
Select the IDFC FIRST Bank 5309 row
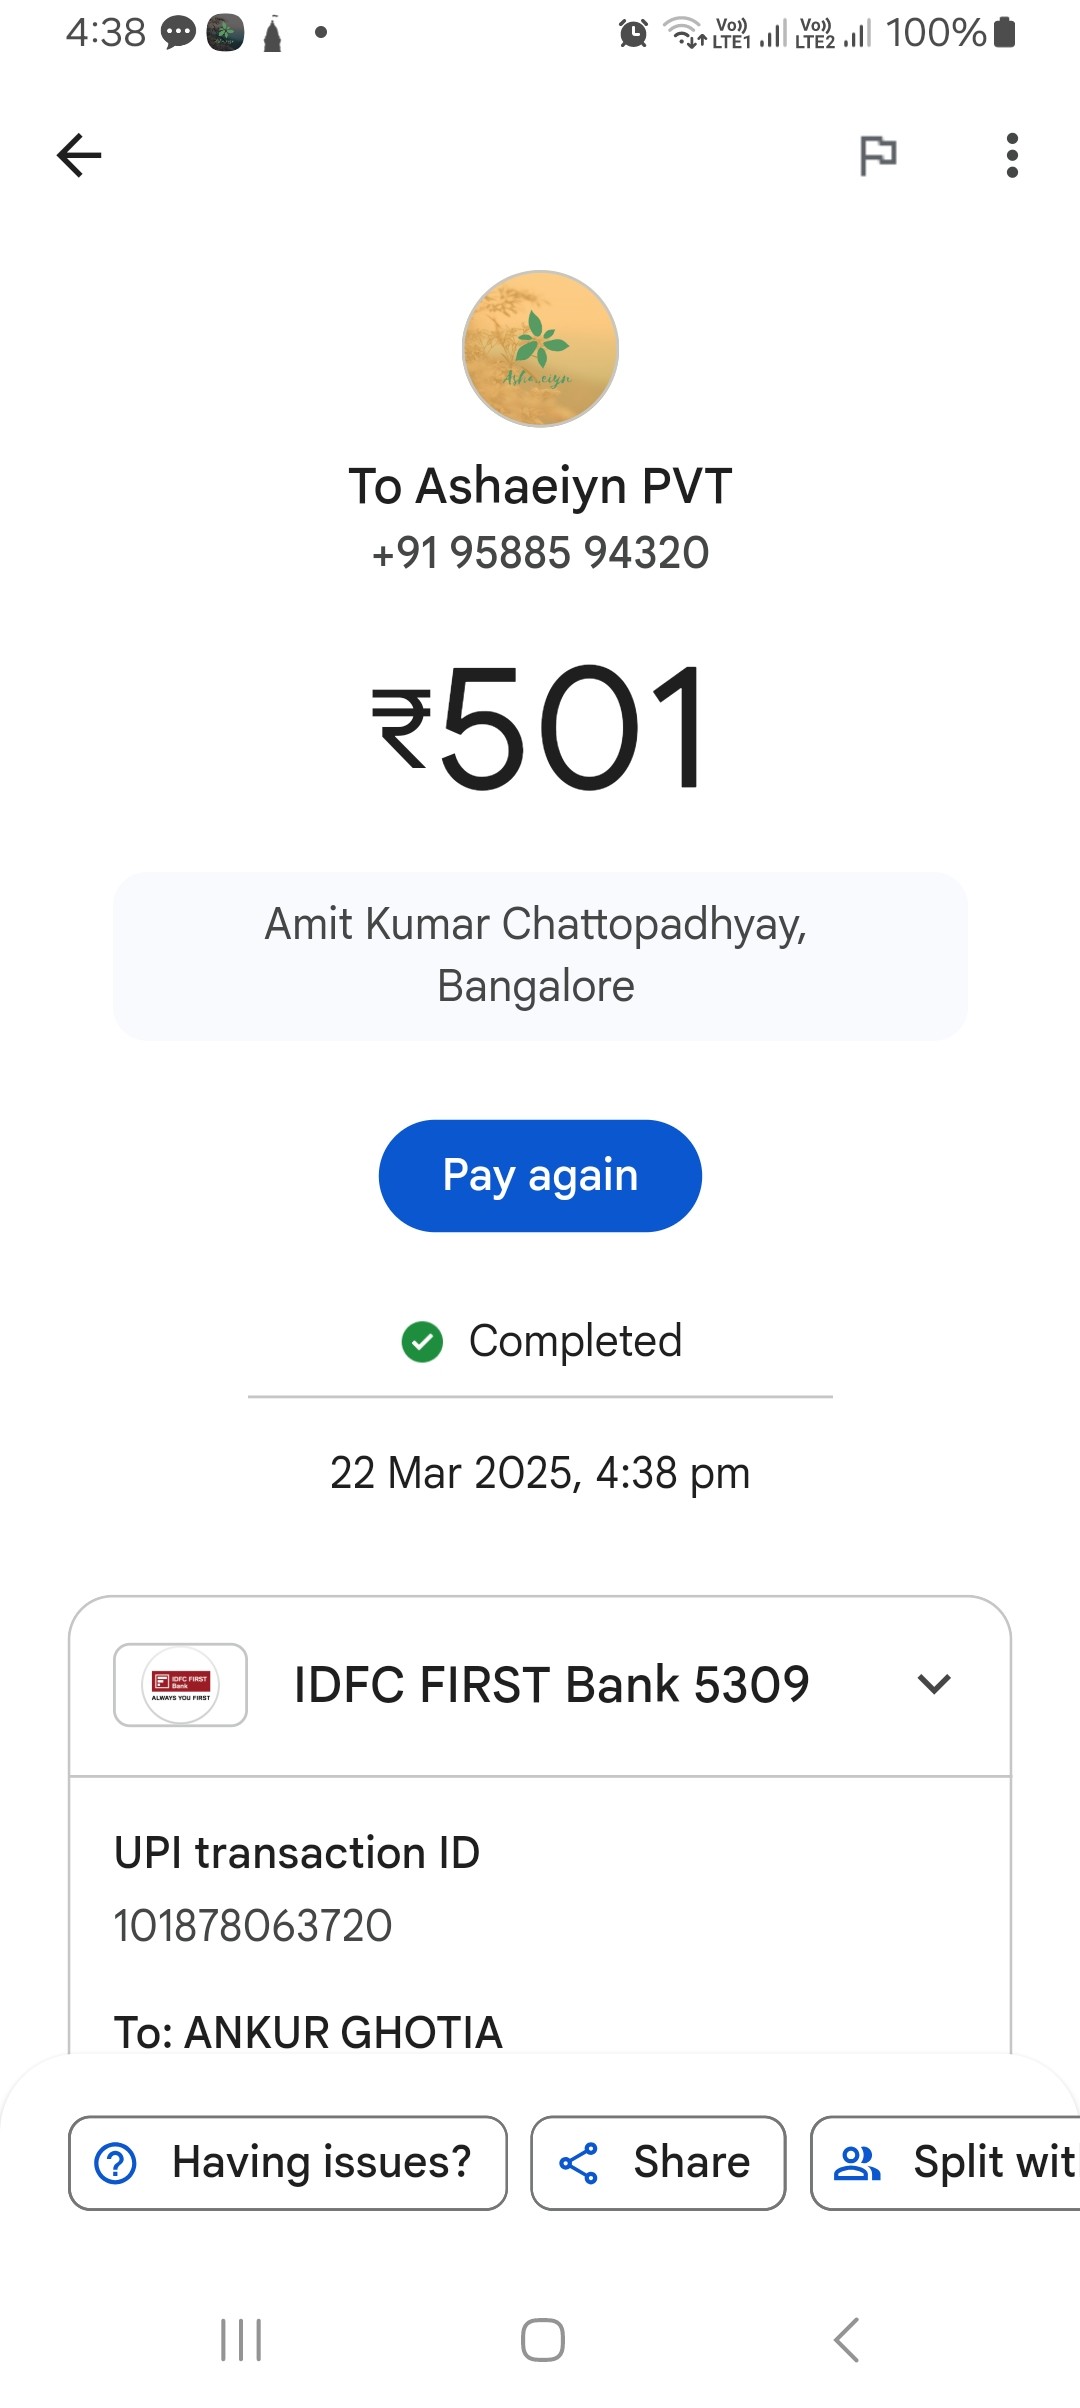point(540,1686)
